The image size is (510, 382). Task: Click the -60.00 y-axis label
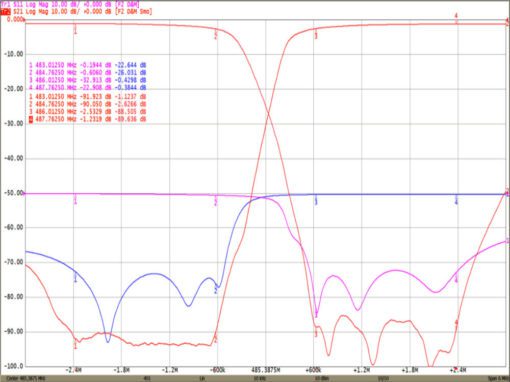(14, 227)
